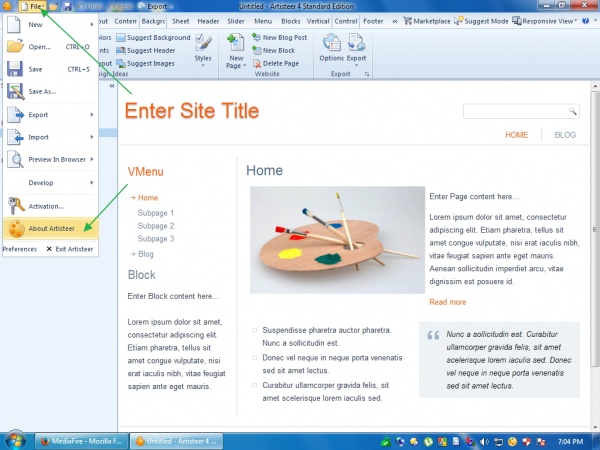Image resolution: width=600 pixels, height=450 pixels.
Task: Expand Preview In Browser submenu
Action: click(x=51, y=160)
